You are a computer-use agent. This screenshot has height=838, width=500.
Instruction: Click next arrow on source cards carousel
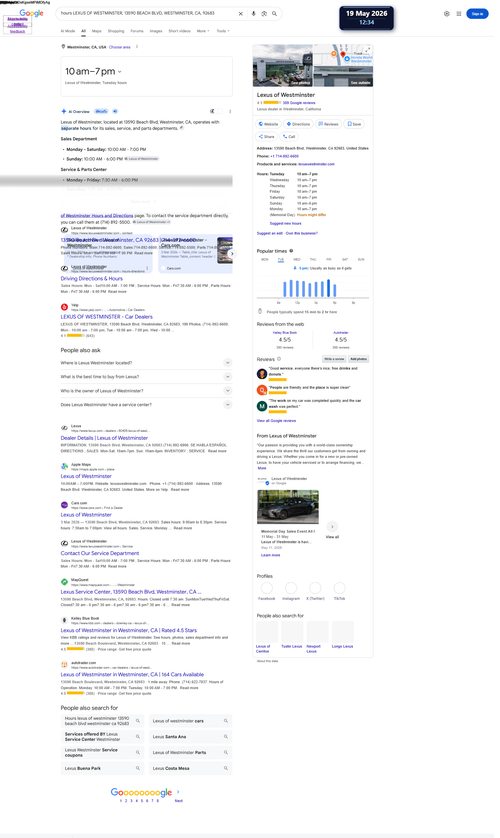click(231, 254)
